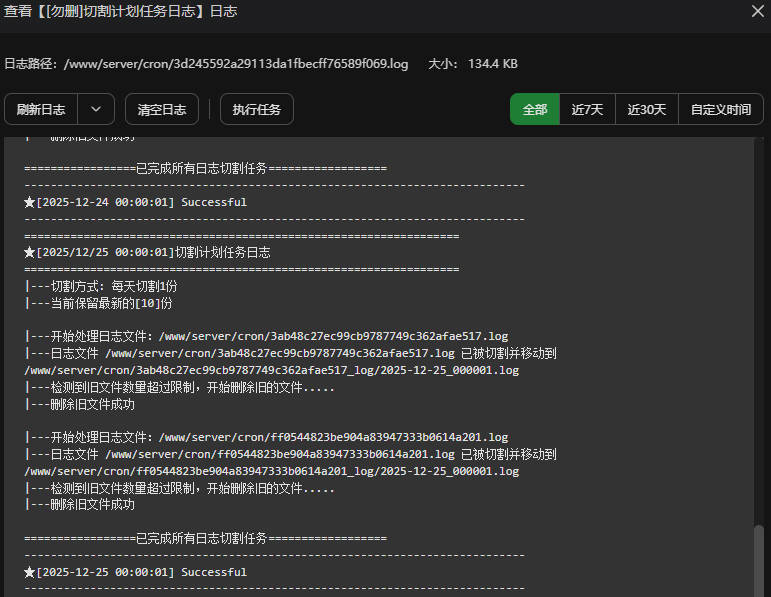The width and height of the screenshot is (771, 597).
Task: Click the log scrollbar thumb
Action: [759, 561]
